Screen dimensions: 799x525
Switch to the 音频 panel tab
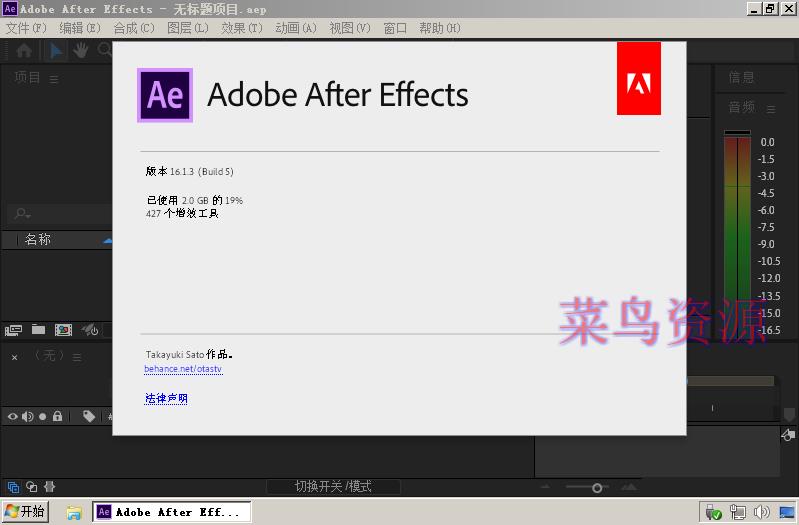(x=741, y=107)
